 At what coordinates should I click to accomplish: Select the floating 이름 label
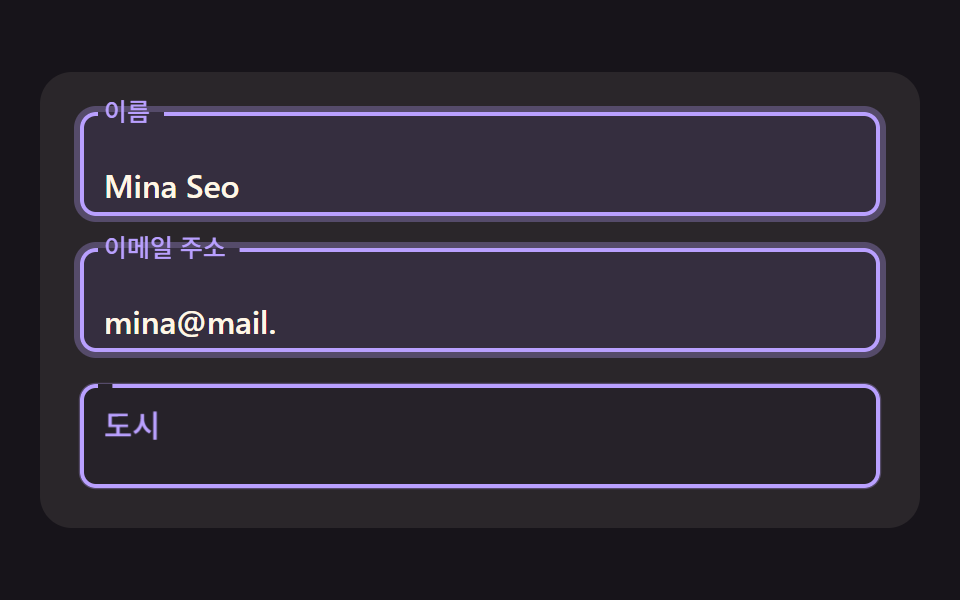(127, 111)
